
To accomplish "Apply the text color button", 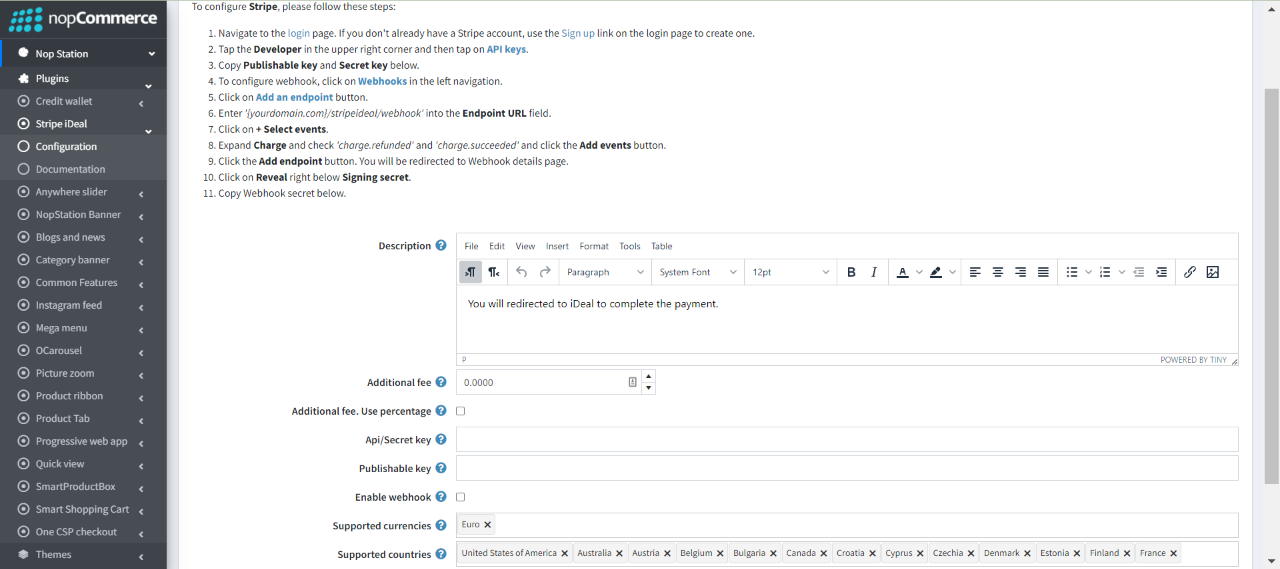I will click(x=903, y=272).
